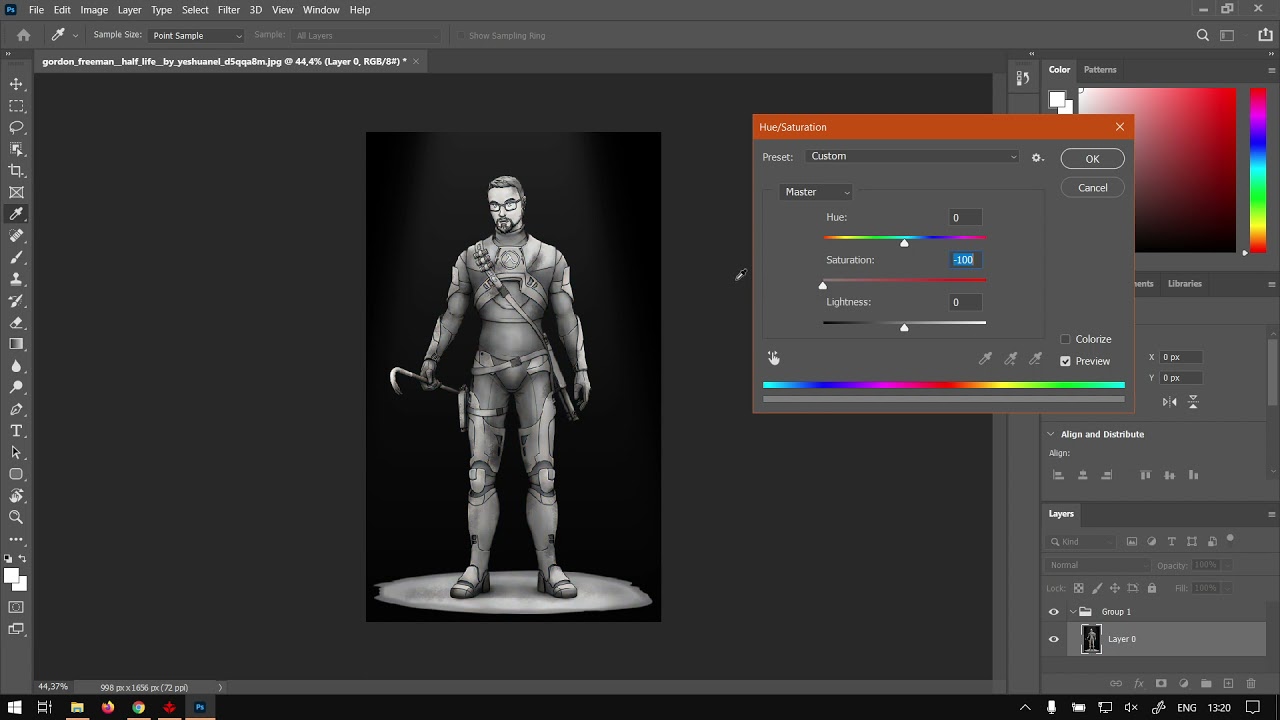Image resolution: width=1280 pixels, height=720 pixels.
Task: Open the Sample Size dropdown
Action: (196, 36)
